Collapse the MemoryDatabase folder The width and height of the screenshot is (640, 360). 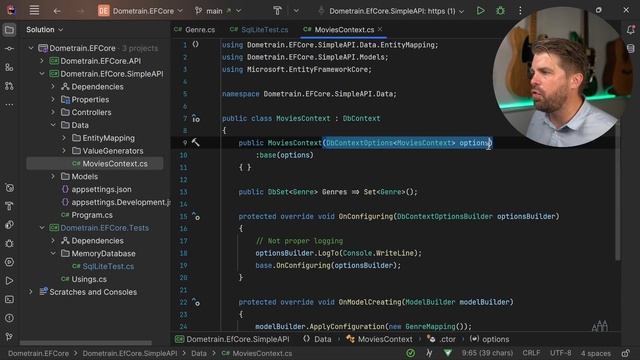[53, 253]
